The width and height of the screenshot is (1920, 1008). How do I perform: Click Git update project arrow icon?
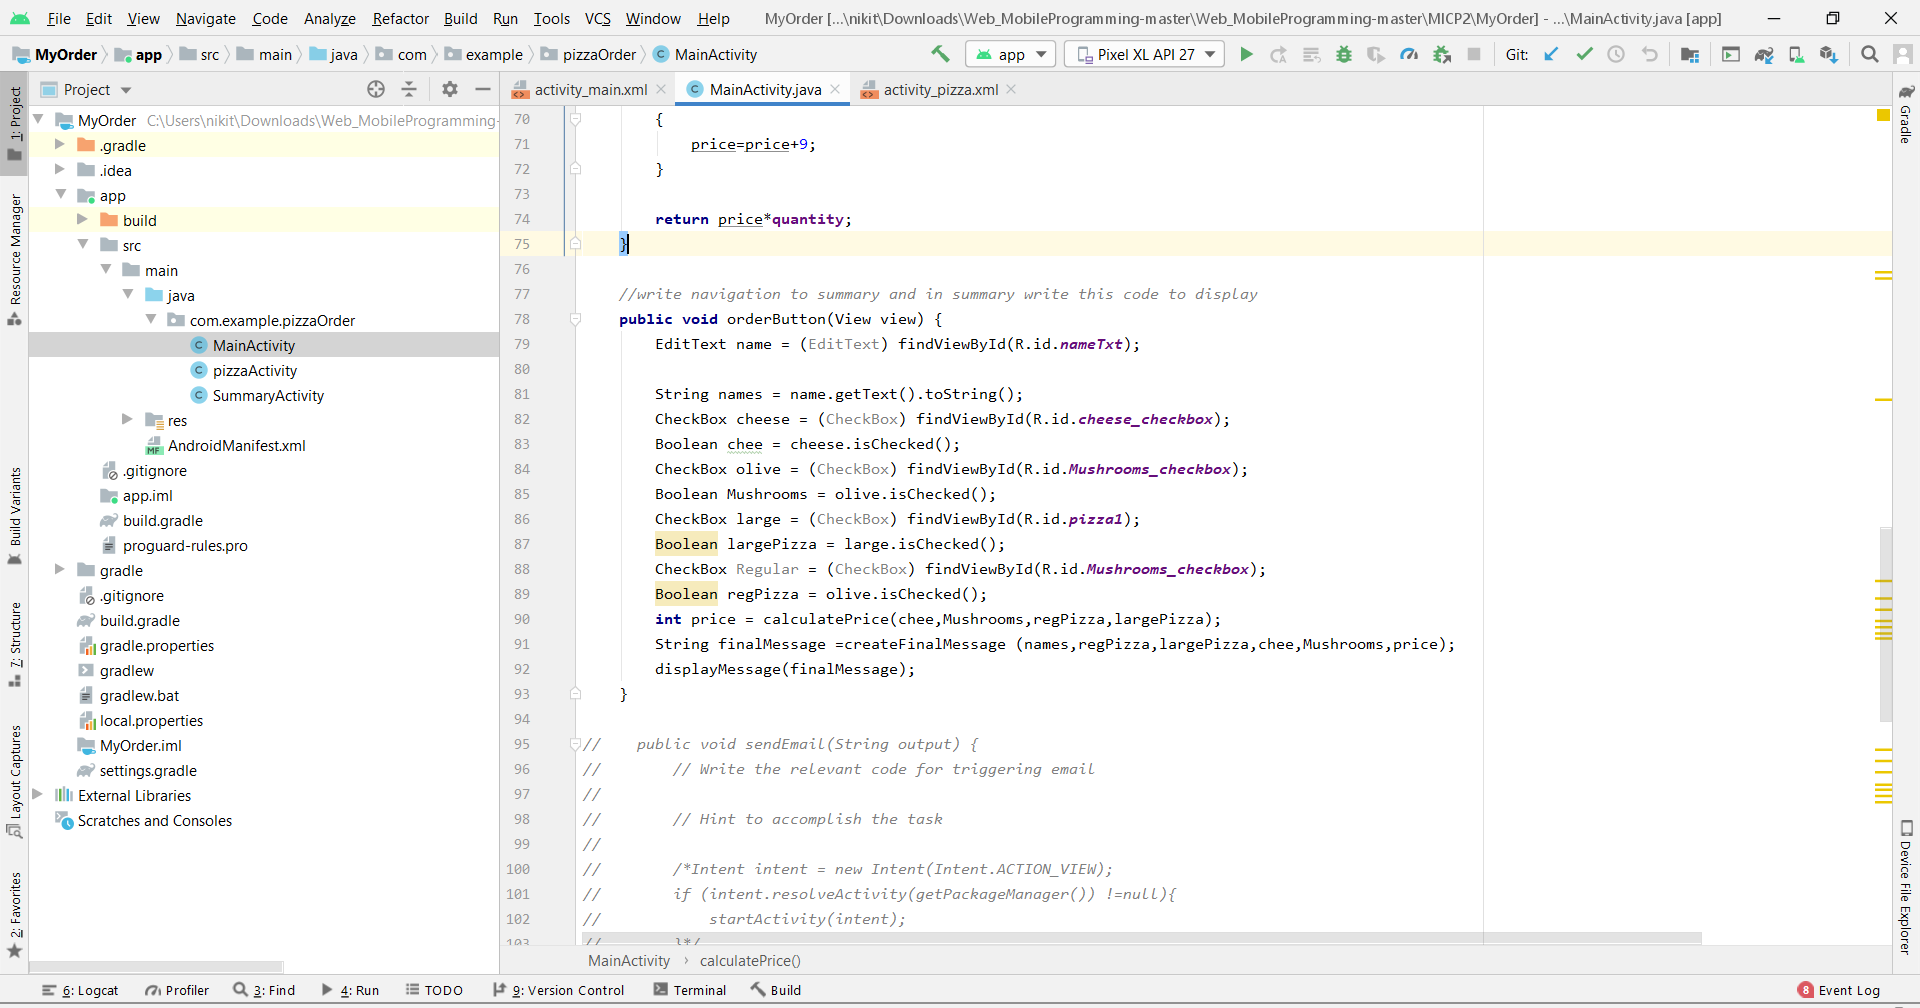point(1551,54)
